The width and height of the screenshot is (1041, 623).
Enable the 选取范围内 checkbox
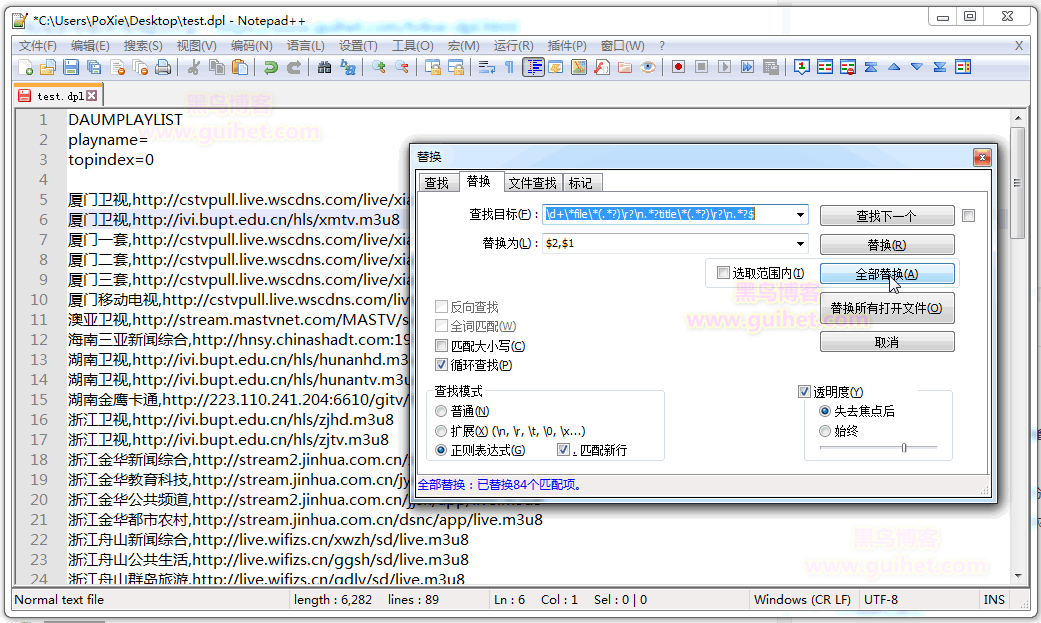click(x=724, y=273)
